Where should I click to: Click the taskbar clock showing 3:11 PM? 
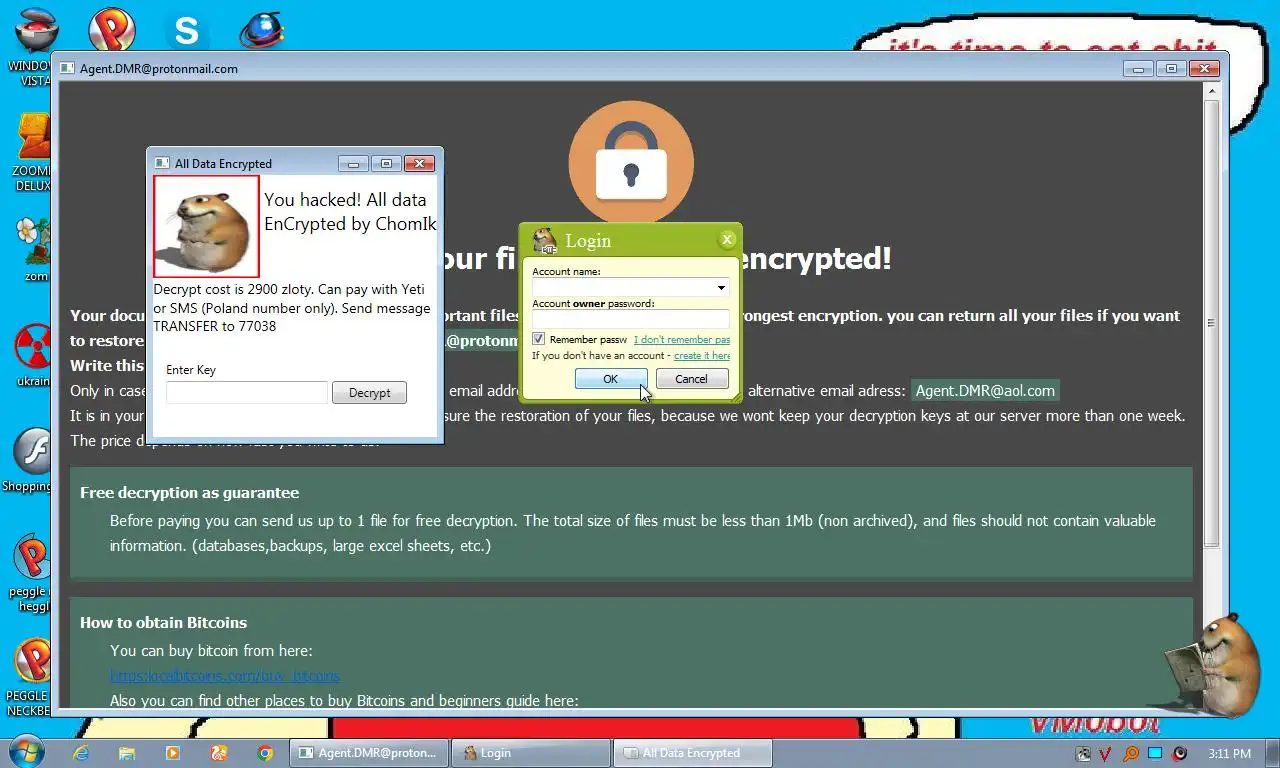click(x=1229, y=754)
